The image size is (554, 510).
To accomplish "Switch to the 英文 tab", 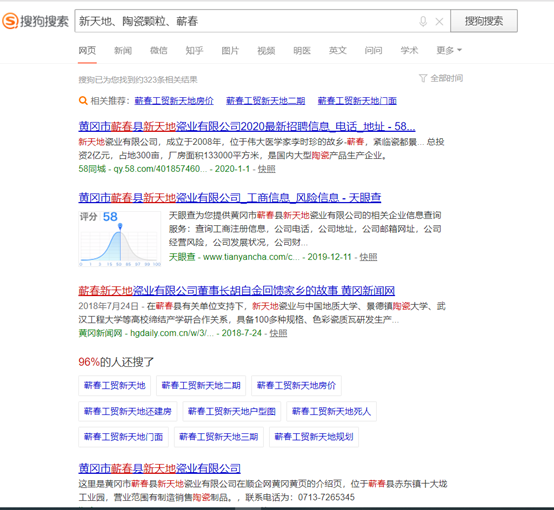I will pyautogui.click(x=338, y=51).
